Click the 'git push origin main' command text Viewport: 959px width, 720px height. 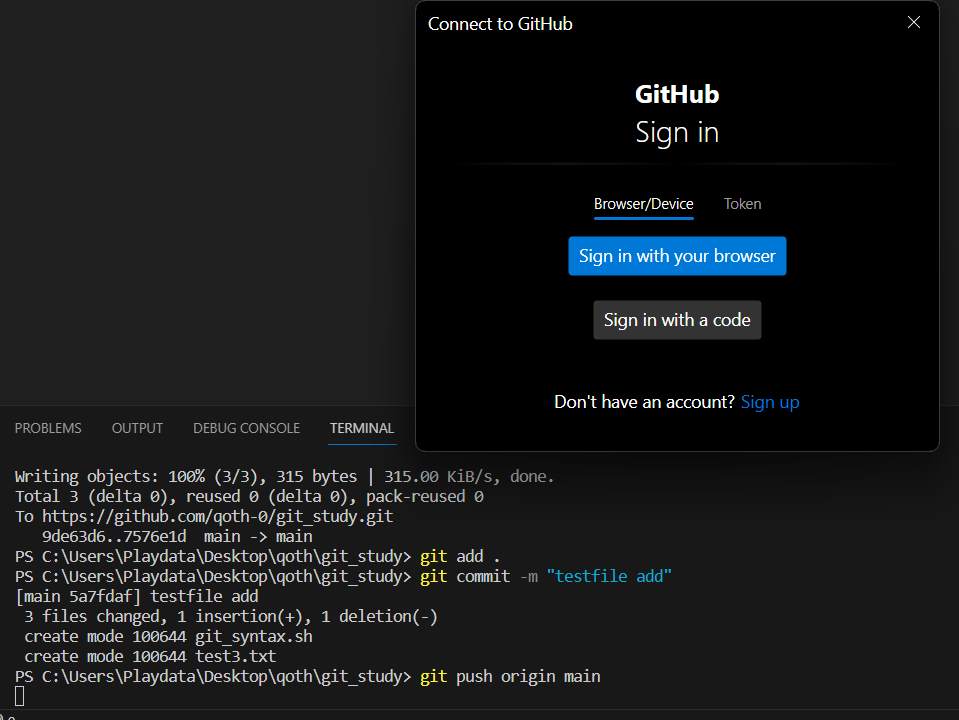click(x=510, y=677)
